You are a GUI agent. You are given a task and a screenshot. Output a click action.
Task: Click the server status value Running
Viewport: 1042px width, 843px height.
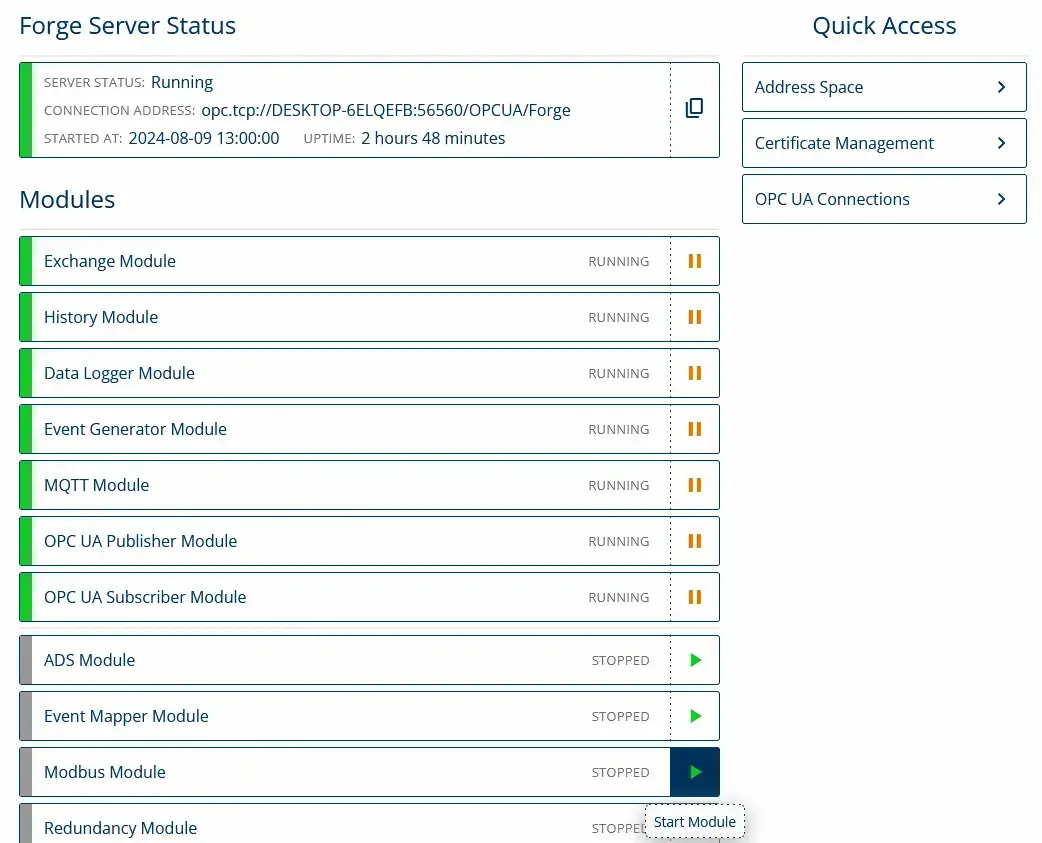(x=181, y=82)
